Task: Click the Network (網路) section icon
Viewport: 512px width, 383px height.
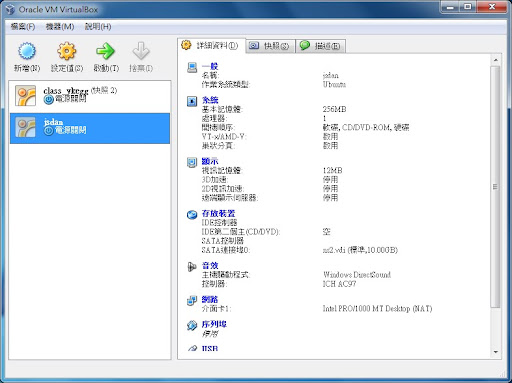Action: click(192, 300)
